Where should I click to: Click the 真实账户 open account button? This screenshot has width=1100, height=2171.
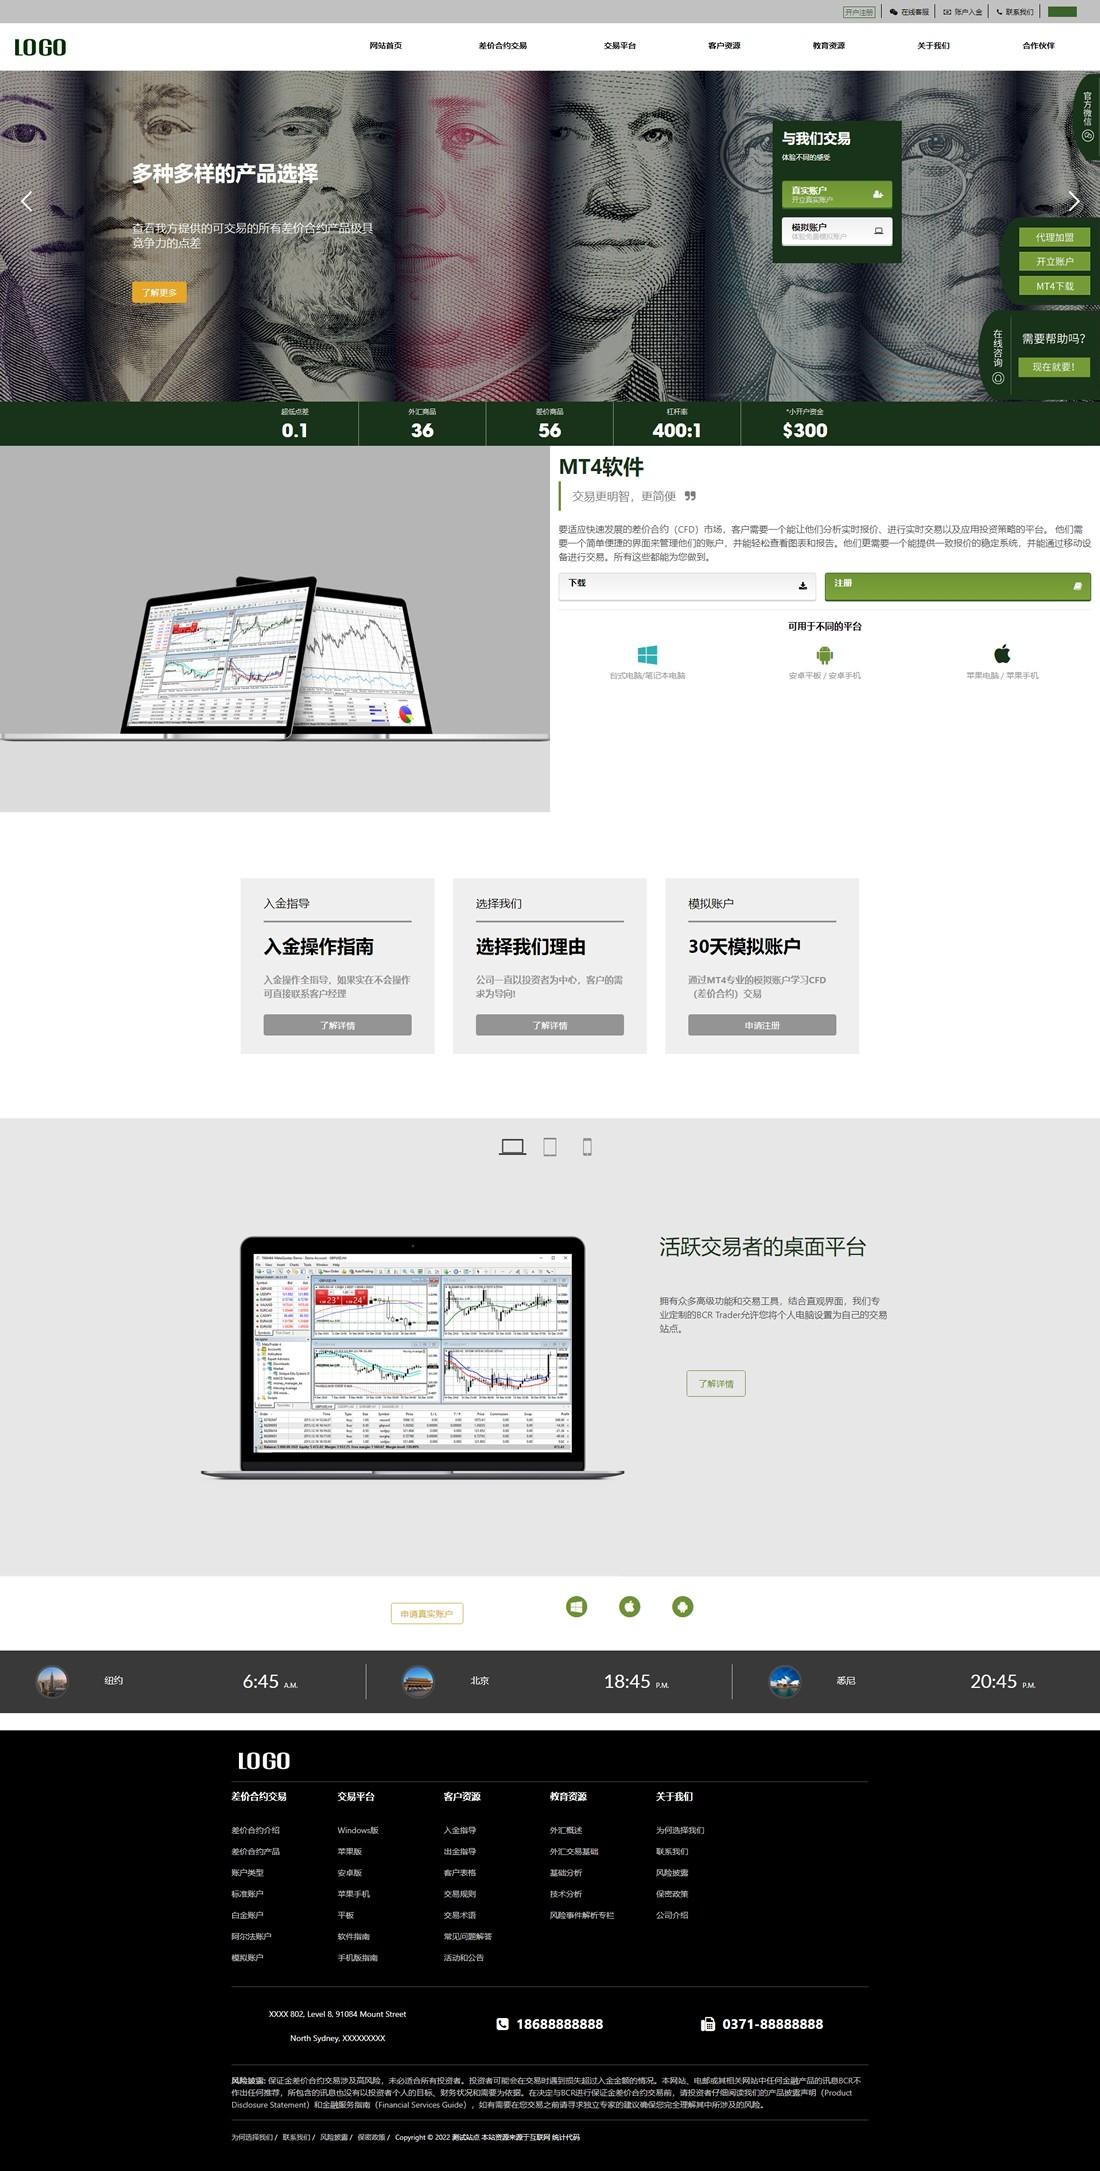836,194
